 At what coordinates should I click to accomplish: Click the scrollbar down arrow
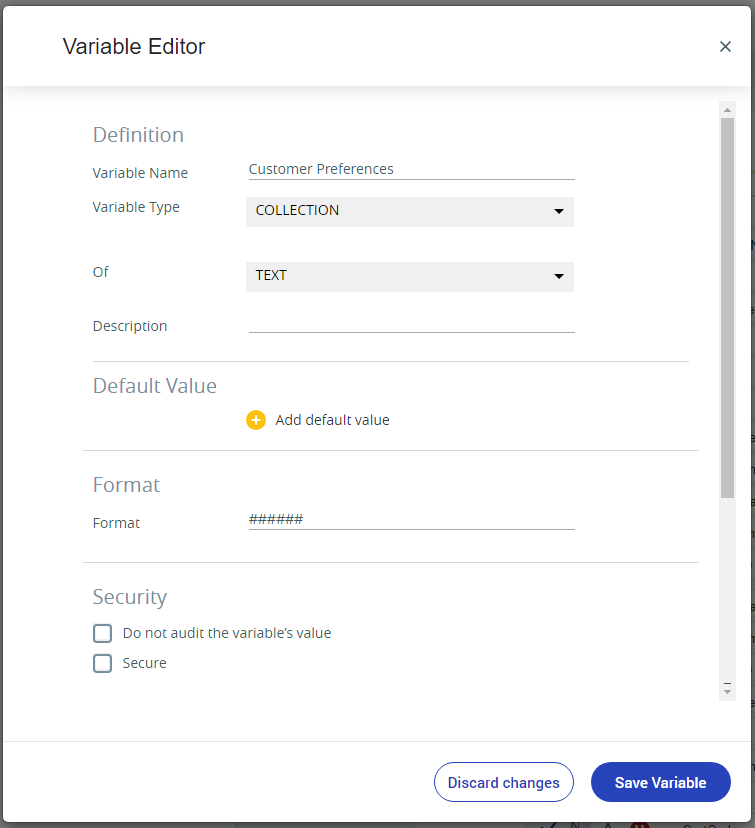click(x=727, y=689)
